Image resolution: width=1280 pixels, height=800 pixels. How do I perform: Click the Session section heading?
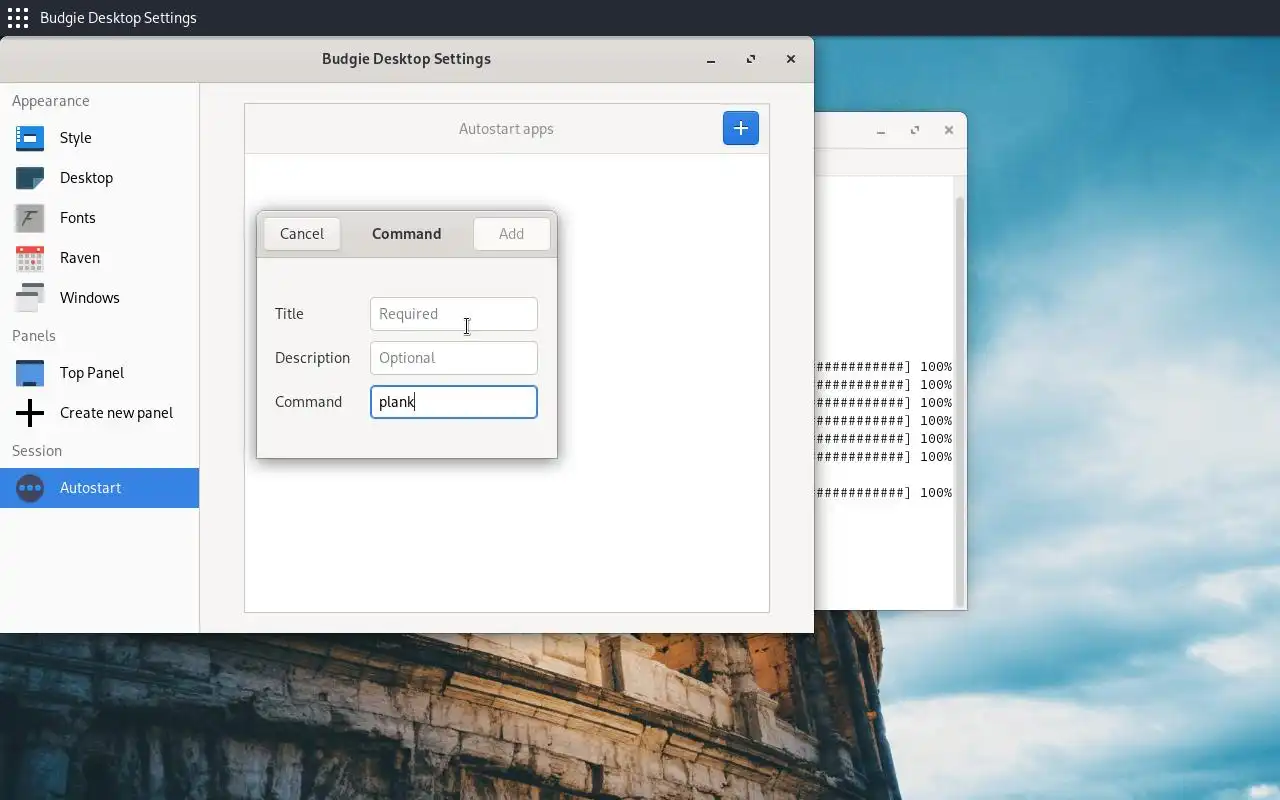[37, 451]
